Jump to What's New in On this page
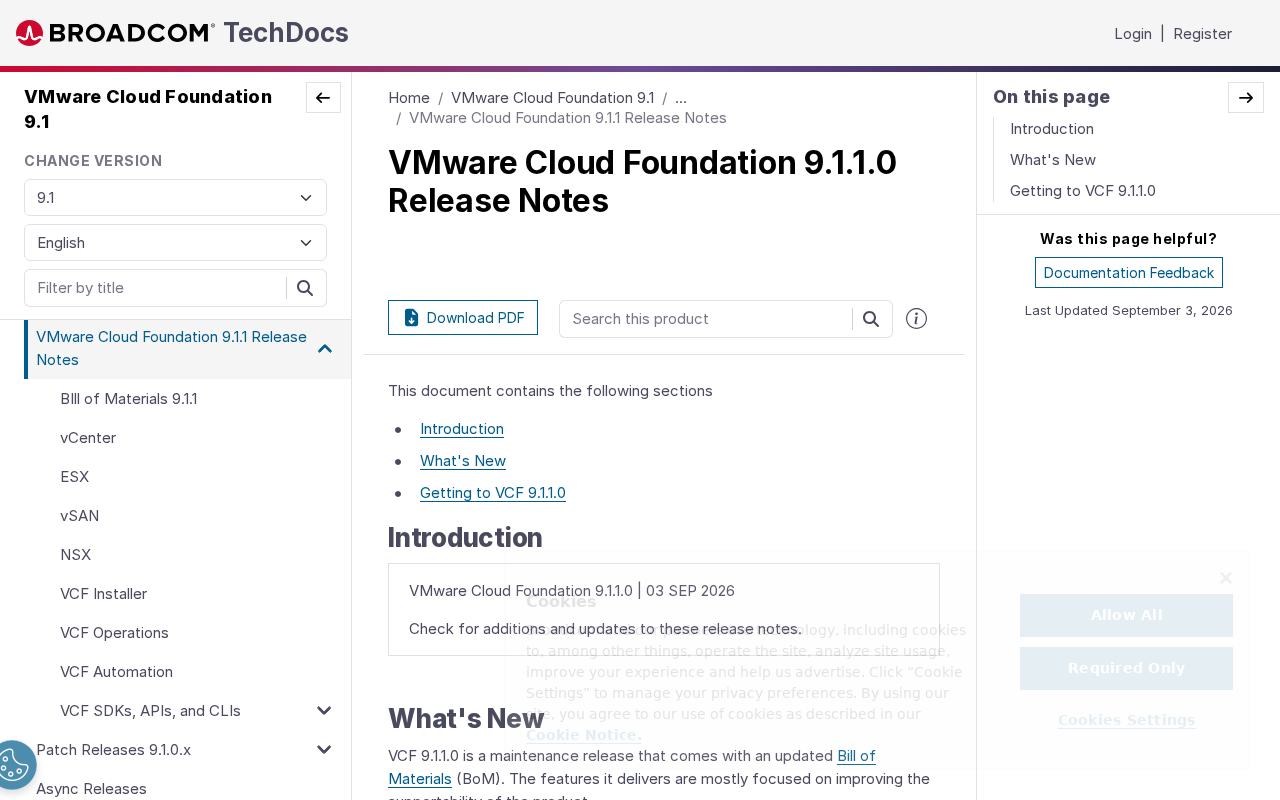Screen dimensions: 1280x800 (1053, 160)
